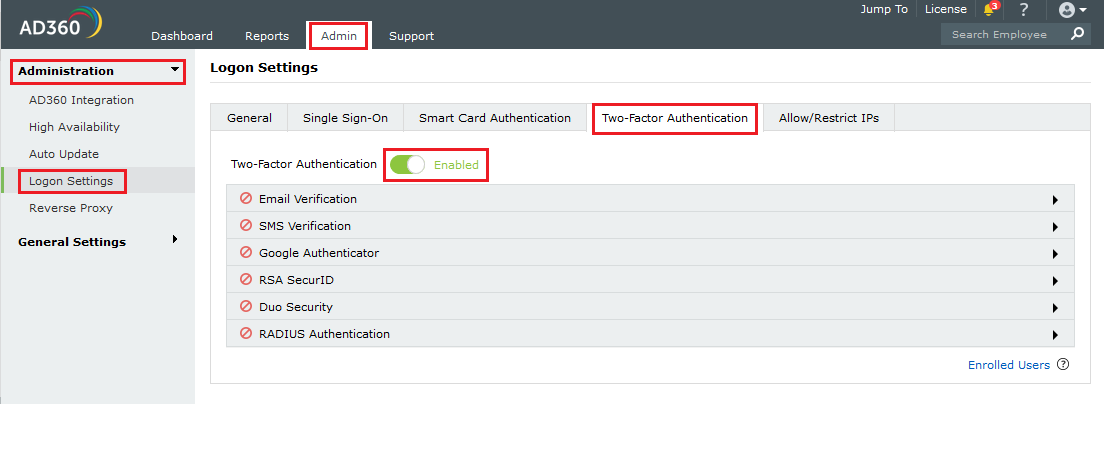Expand the Google Authenticator section
Image resolution: width=1104 pixels, height=459 pixels.
(x=1055, y=254)
